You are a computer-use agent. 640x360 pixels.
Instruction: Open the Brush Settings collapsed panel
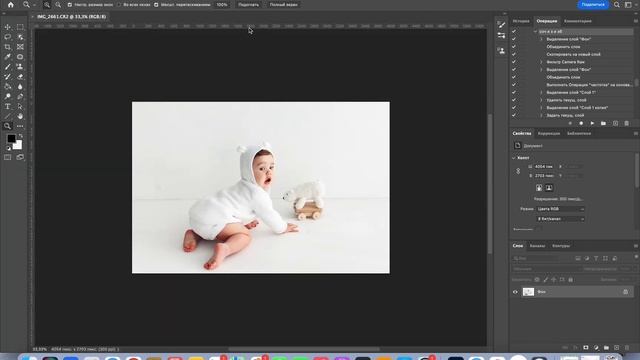pos(501,25)
